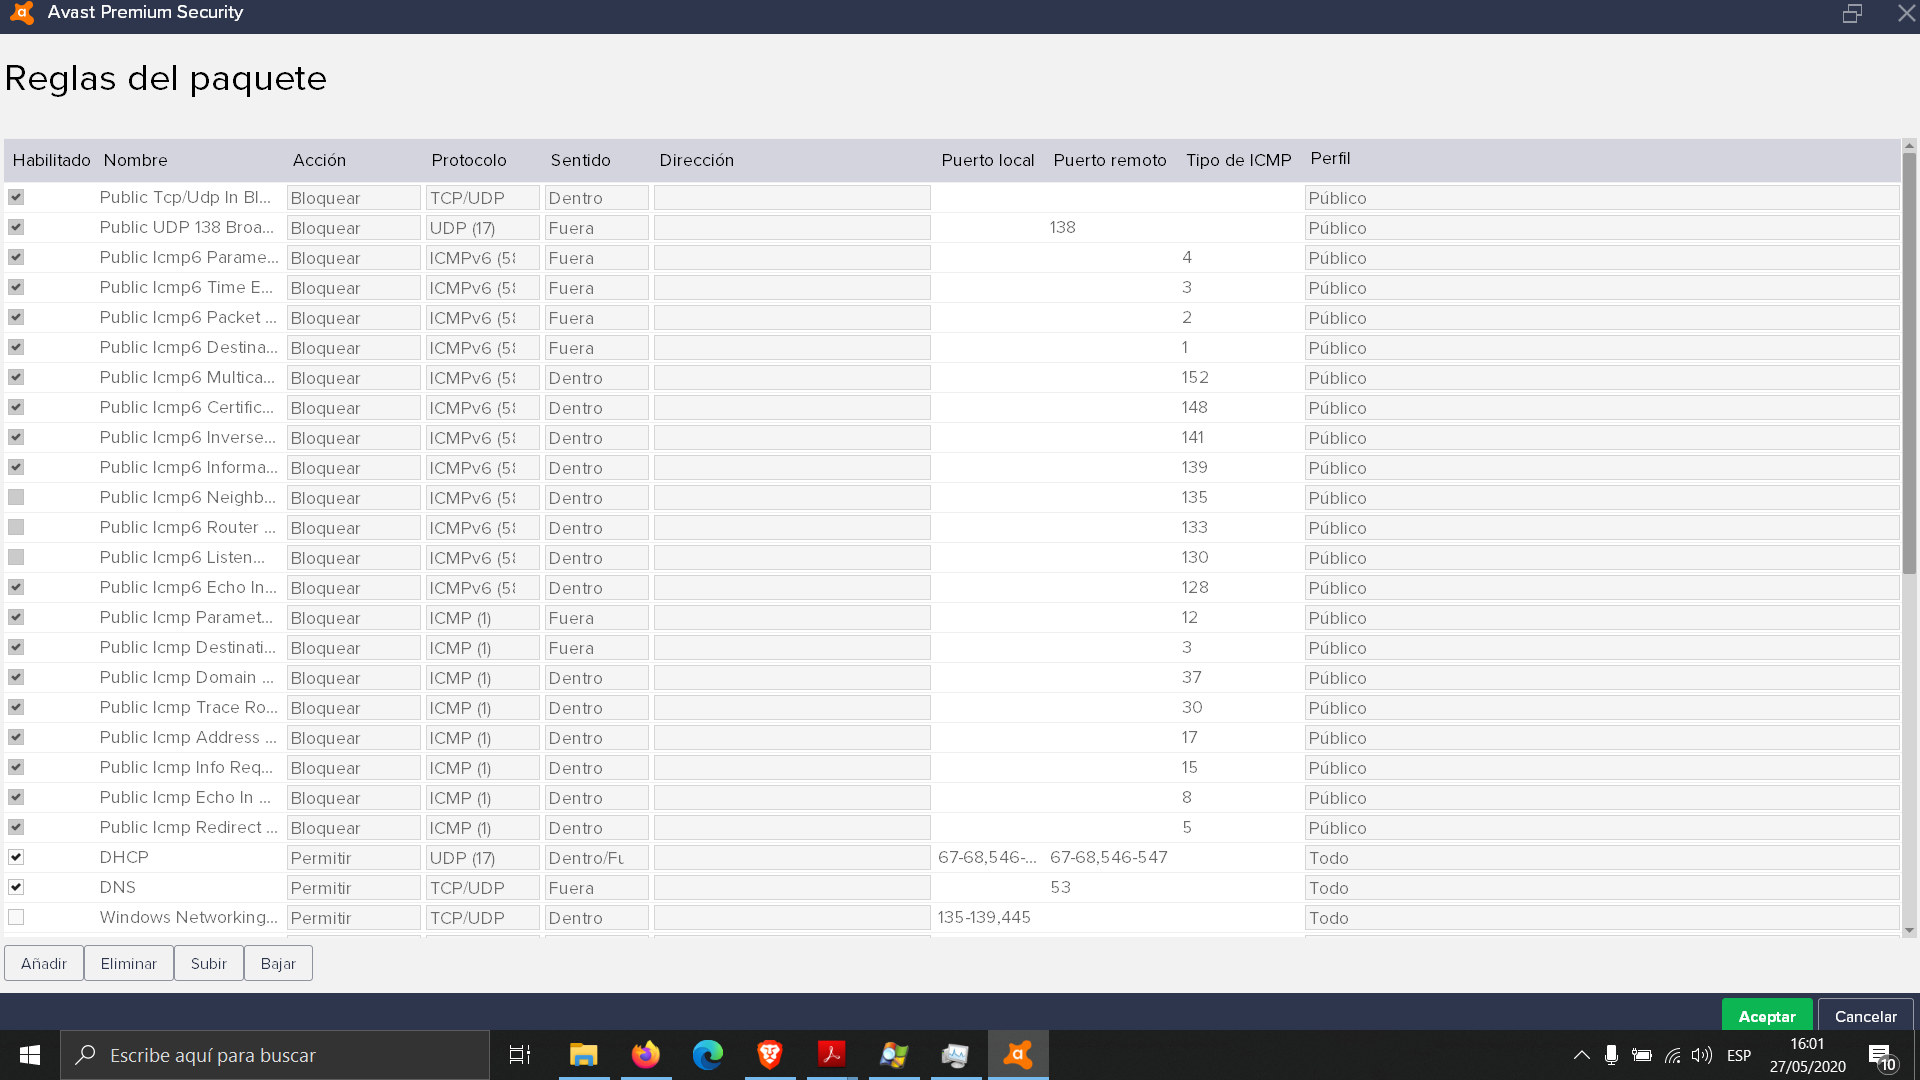
Task: Click the Dirección field of DNS rule
Action: [x=792, y=888]
